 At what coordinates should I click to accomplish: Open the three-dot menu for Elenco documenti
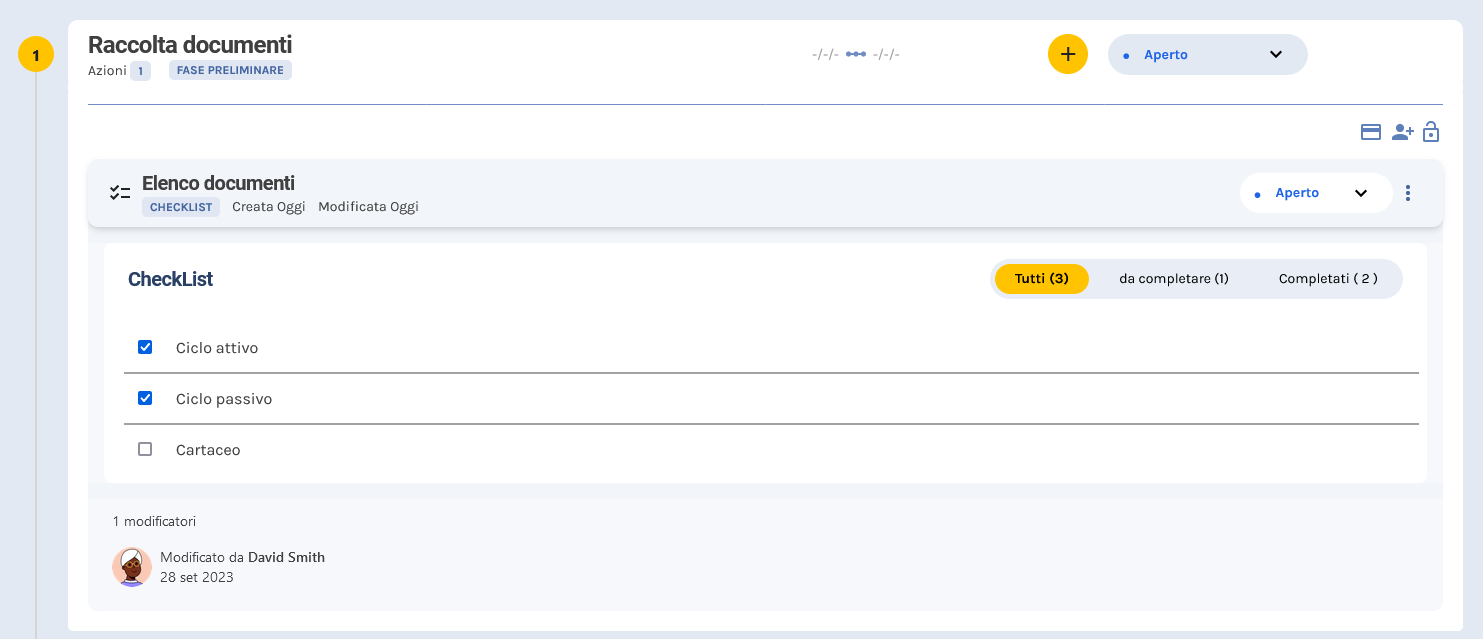(1408, 192)
